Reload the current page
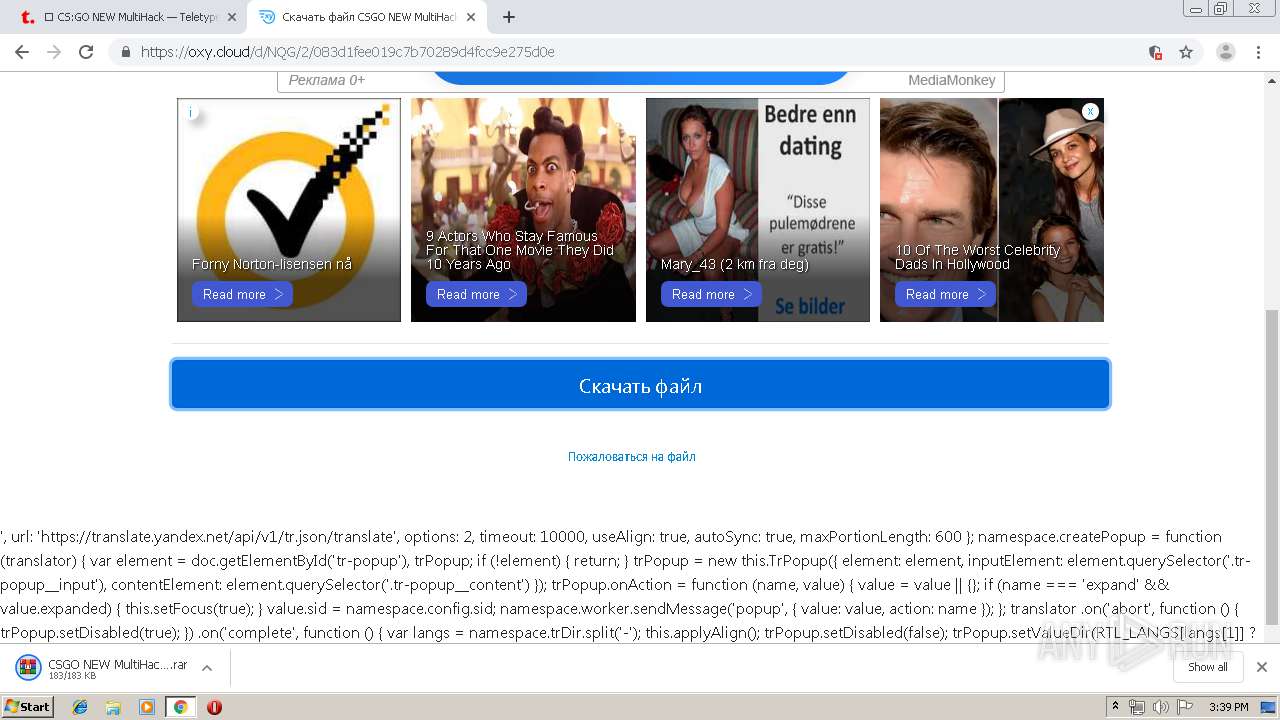This screenshot has height=720, width=1280. [86, 52]
